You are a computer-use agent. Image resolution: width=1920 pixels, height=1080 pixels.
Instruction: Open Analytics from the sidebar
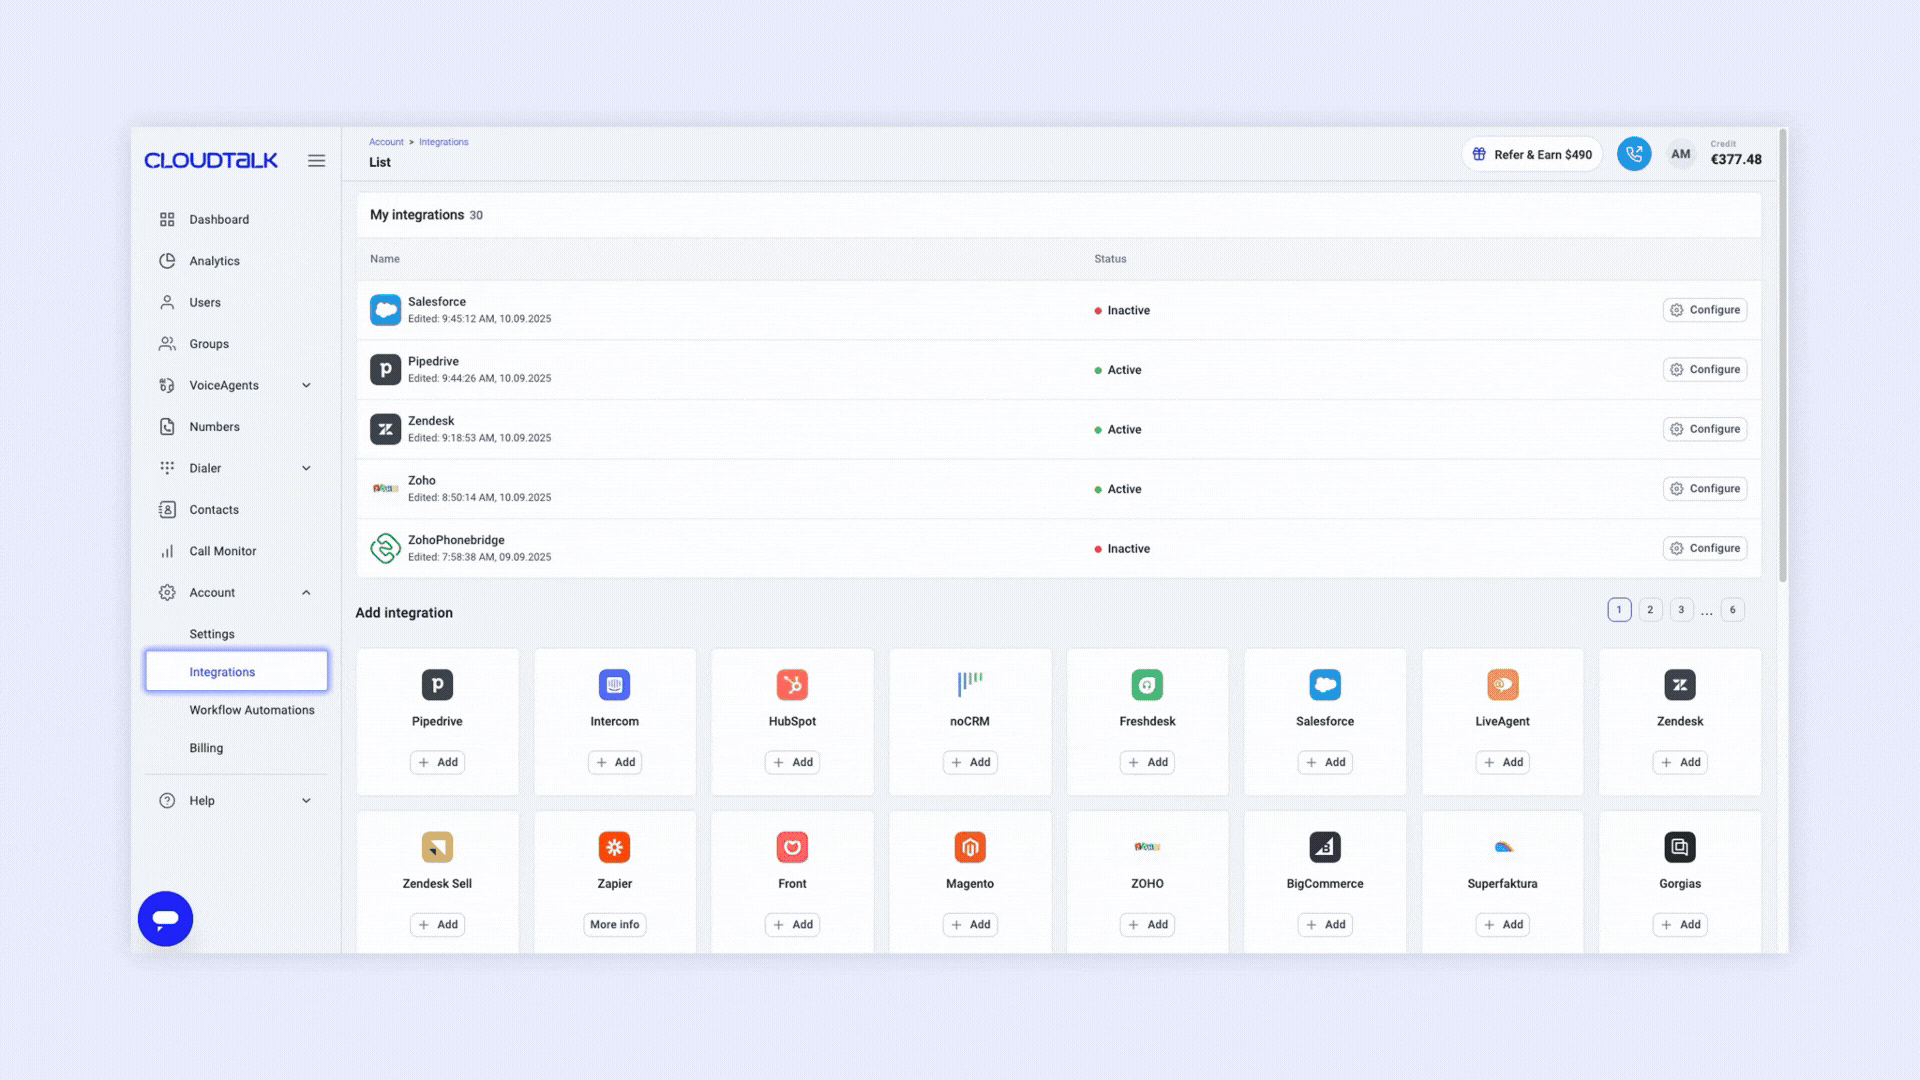(x=214, y=261)
